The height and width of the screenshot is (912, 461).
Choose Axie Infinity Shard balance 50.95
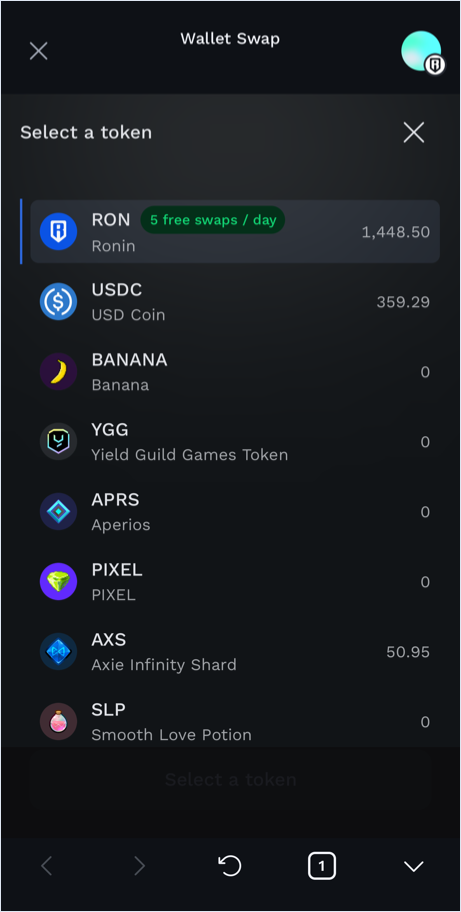click(408, 652)
